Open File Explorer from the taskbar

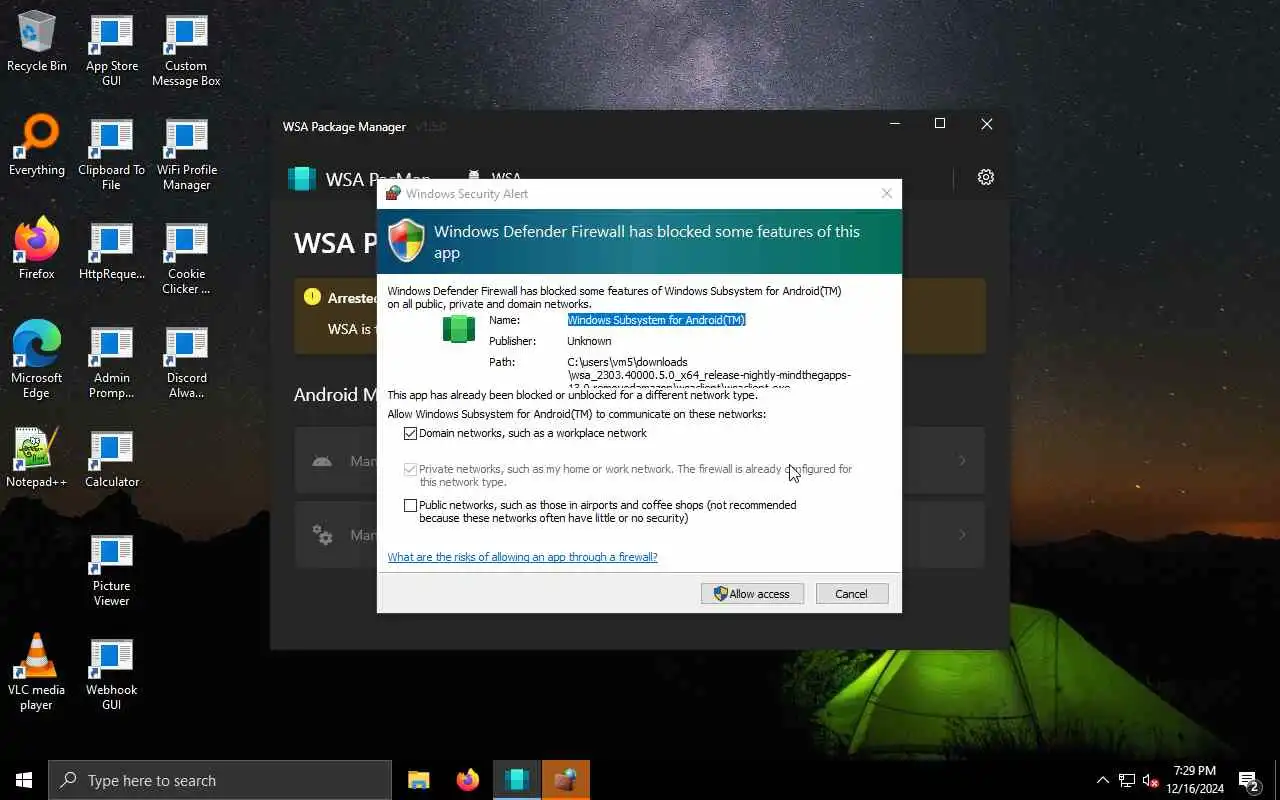tap(418, 780)
